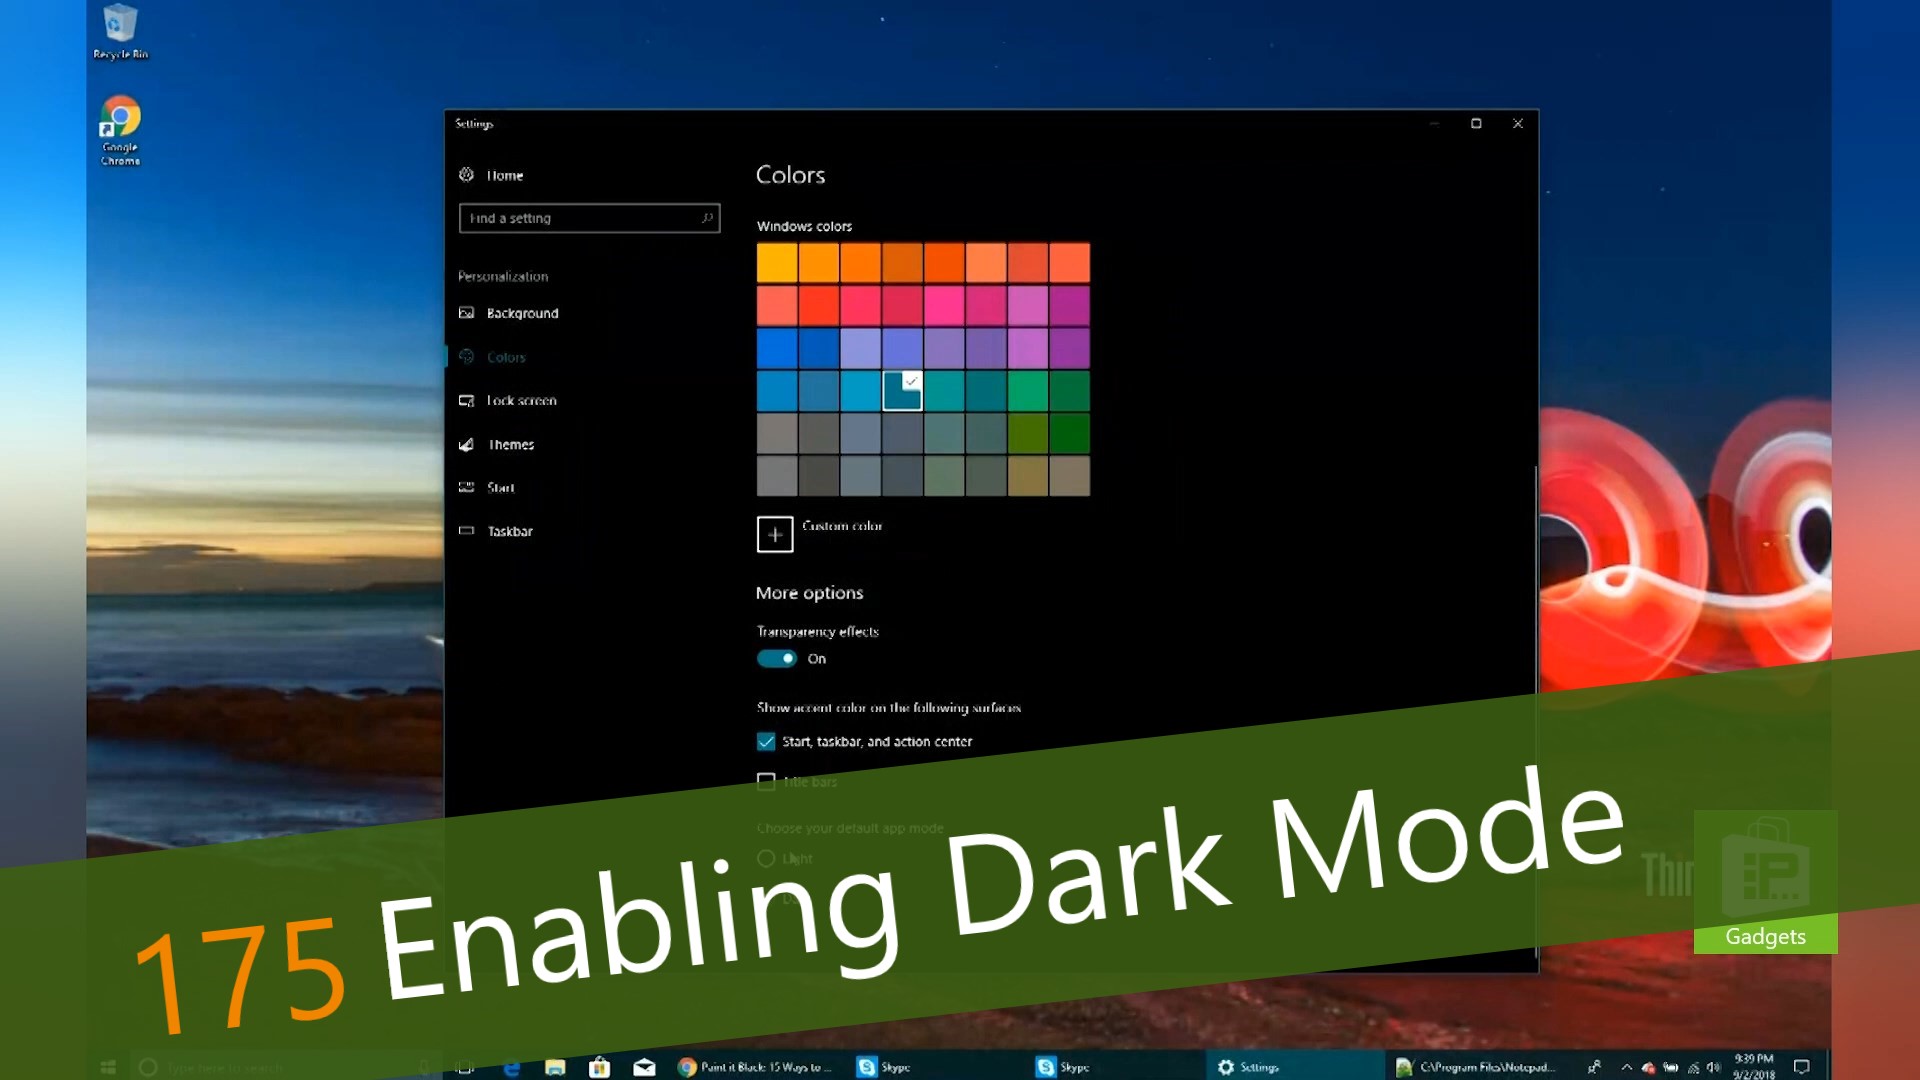Choose the bright green swatch in fourth row

pyautogui.click(x=1027, y=391)
